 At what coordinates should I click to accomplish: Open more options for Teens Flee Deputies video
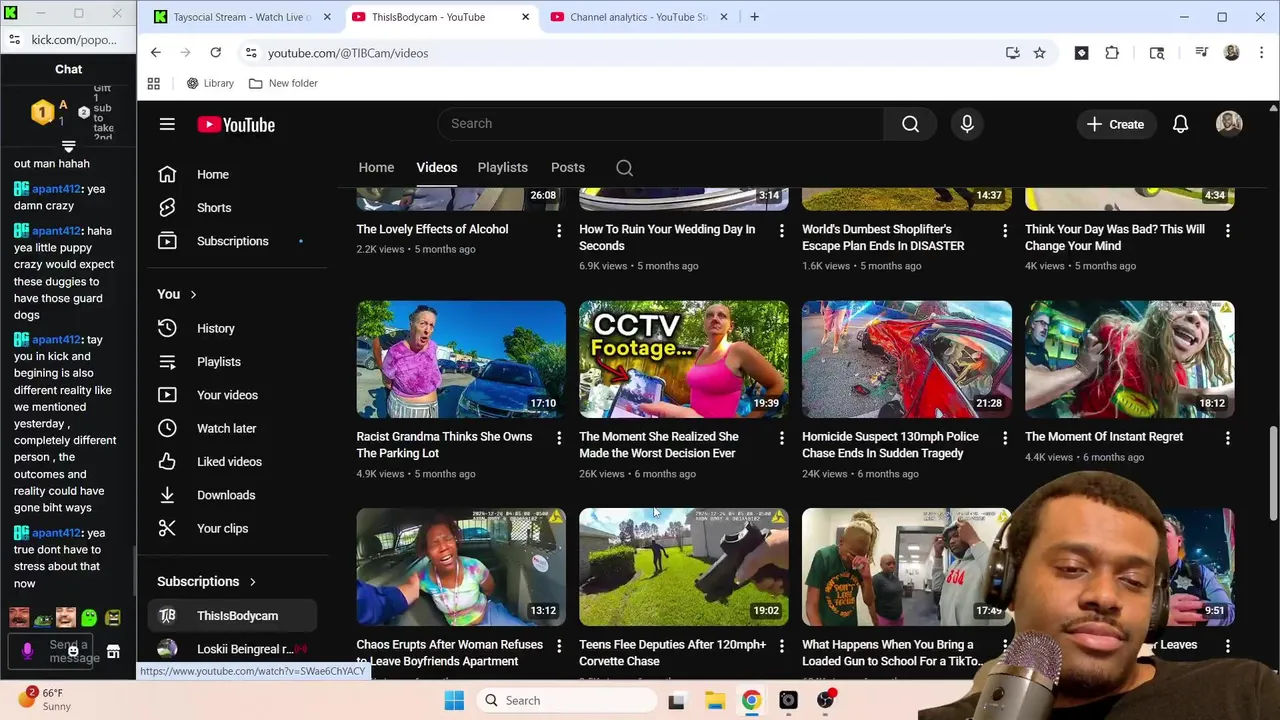coord(781,646)
